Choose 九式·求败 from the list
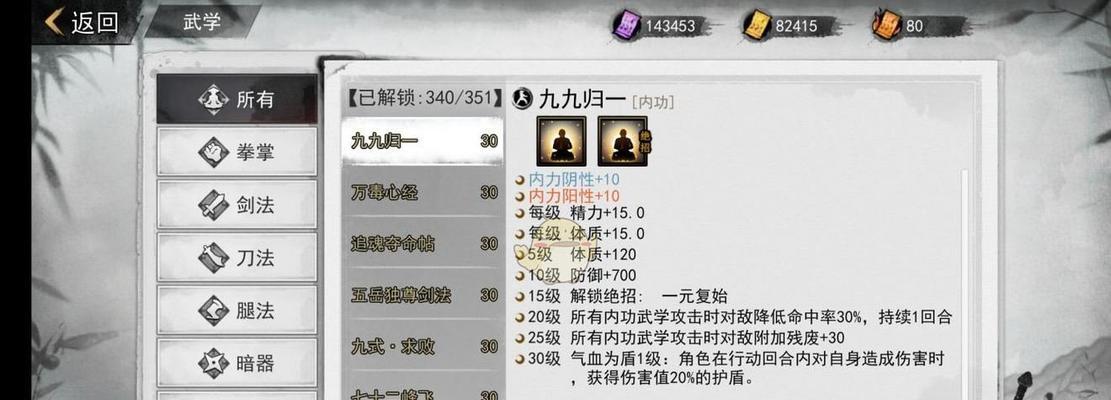 click(423, 346)
